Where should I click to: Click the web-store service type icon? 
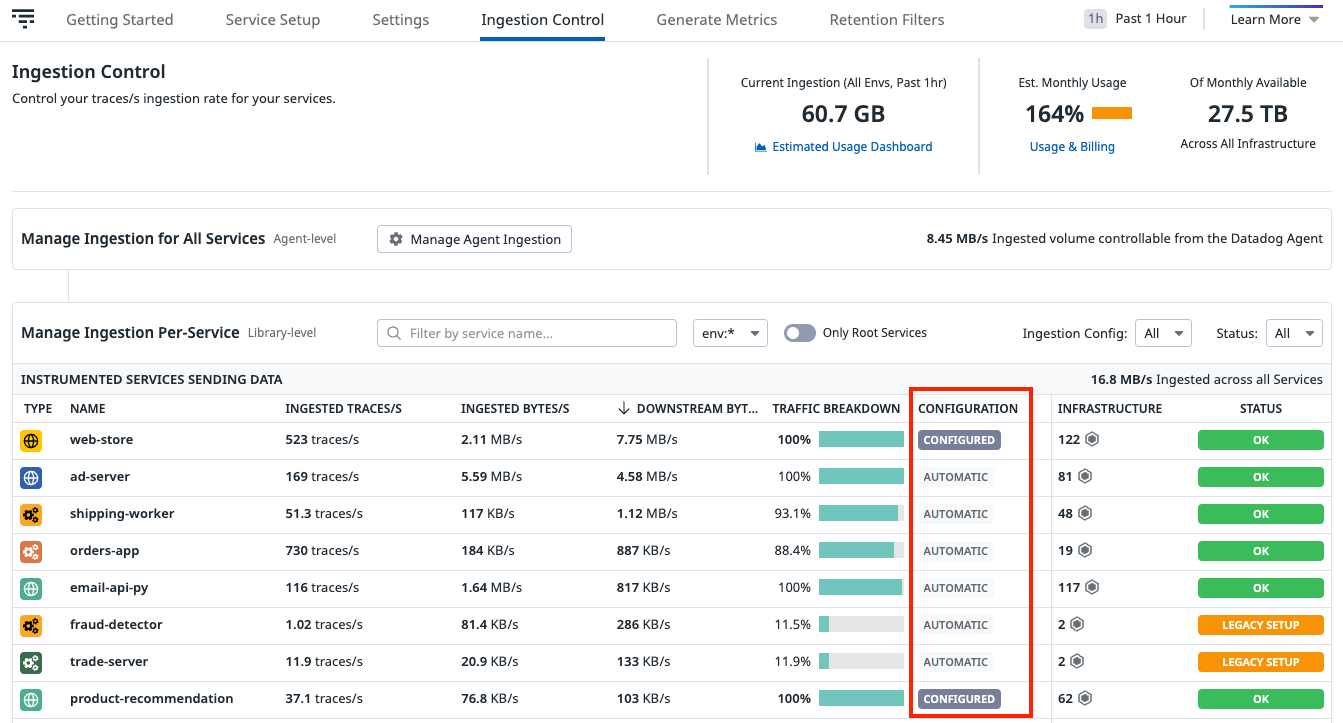31,440
